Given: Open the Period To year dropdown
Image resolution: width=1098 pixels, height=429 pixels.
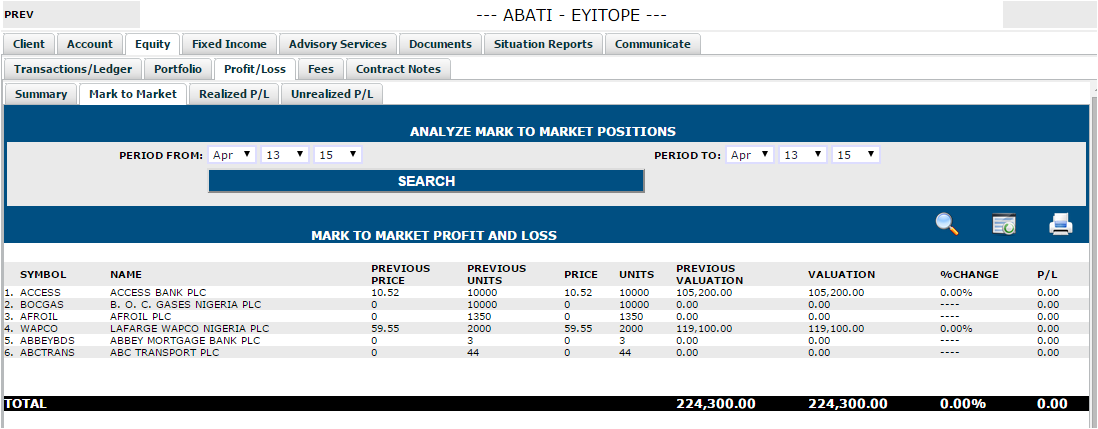Looking at the screenshot, I should click(x=856, y=155).
